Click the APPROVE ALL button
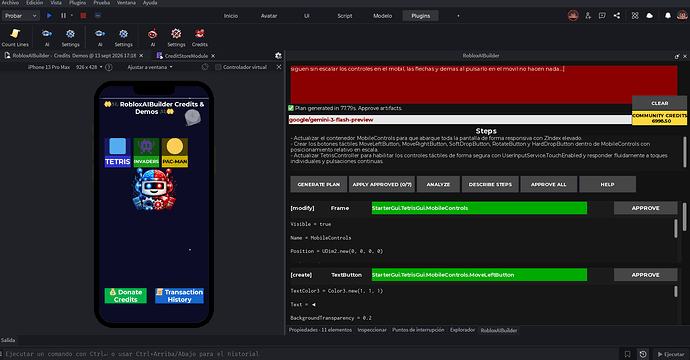The image size is (690, 360). pos(548,184)
